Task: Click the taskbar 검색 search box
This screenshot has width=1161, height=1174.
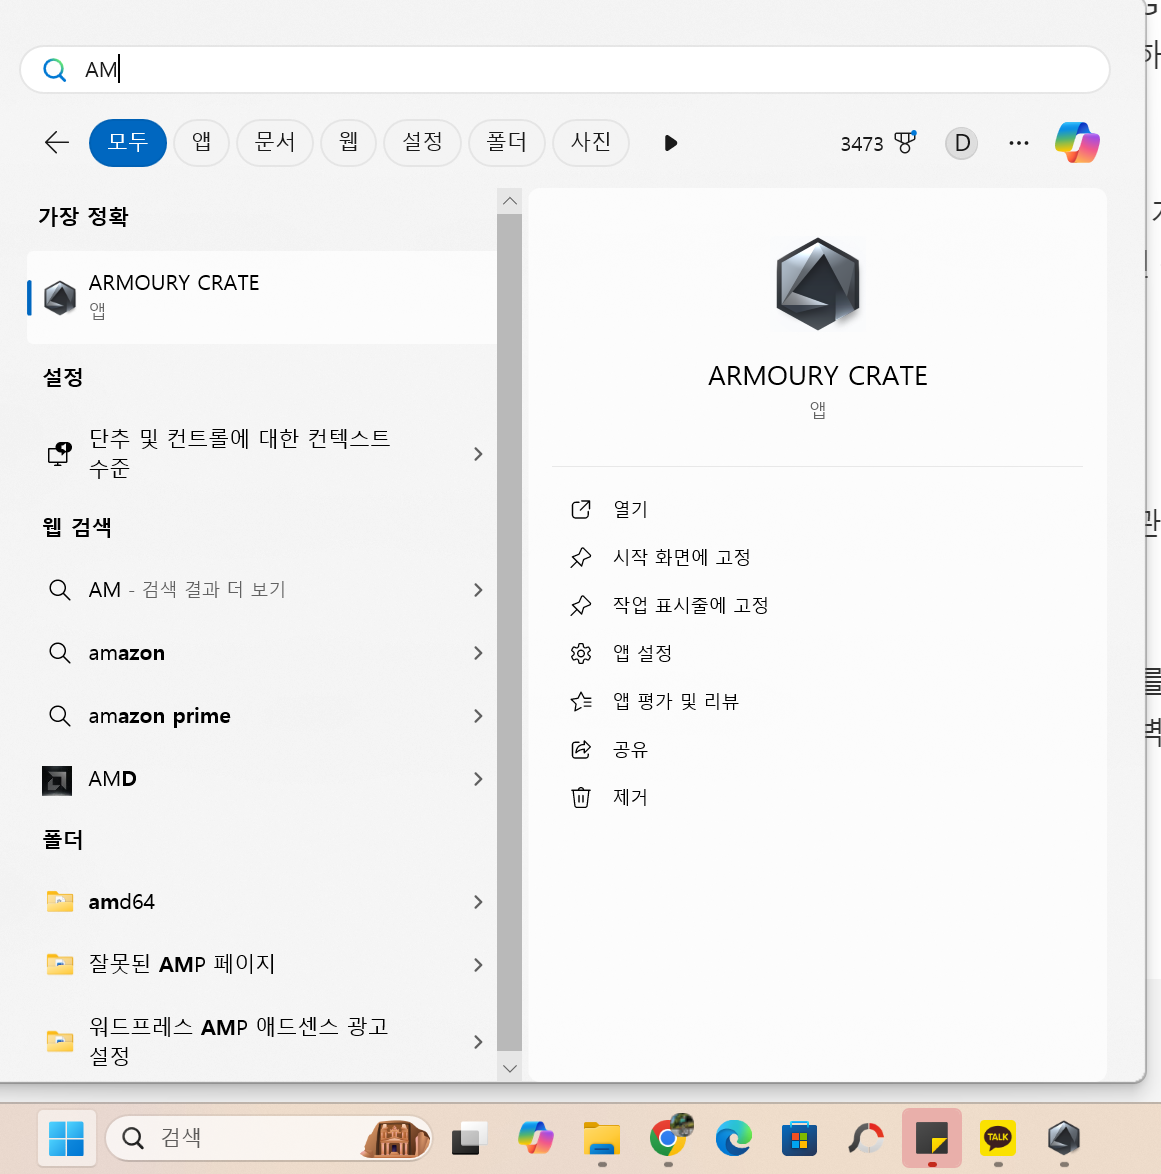Action: coord(269,1138)
